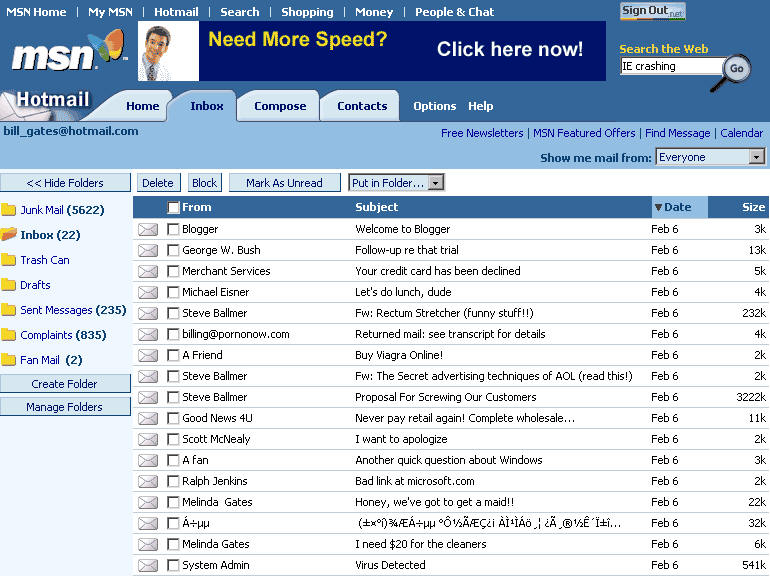770x576 pixels.
Task: Open People & Chat in top navigation
Action: coord(454,12)
